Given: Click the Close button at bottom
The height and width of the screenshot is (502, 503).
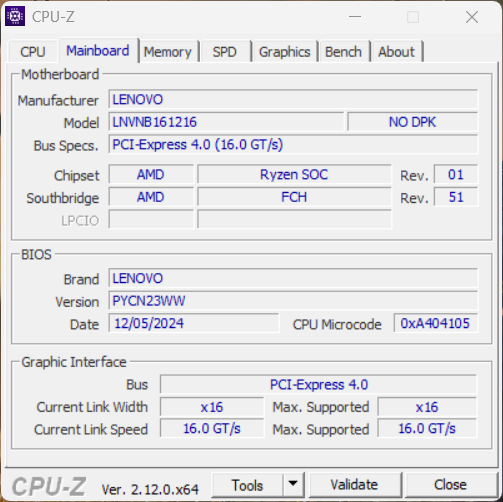Looking at the screenshot, I should (x=450, y=485).
